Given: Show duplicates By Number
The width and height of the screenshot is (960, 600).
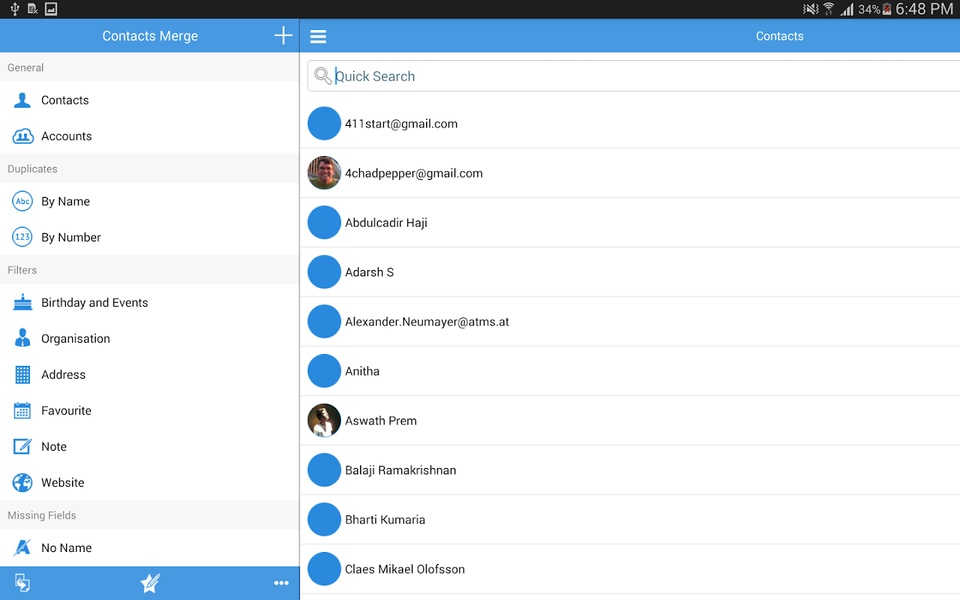Looking at the screenshot, I should tap(149, 237).
